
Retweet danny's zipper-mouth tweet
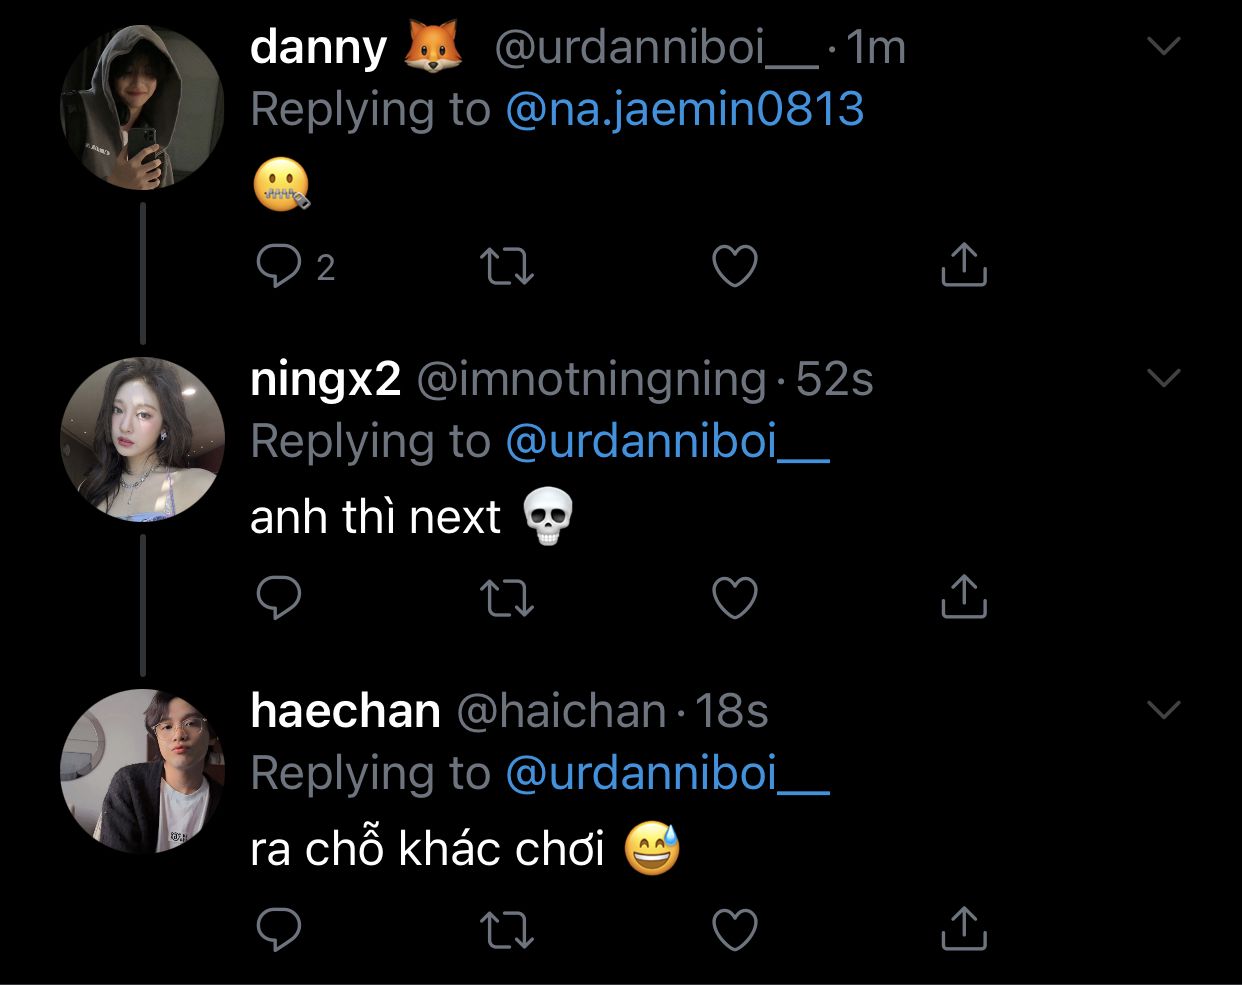(507, 267)
